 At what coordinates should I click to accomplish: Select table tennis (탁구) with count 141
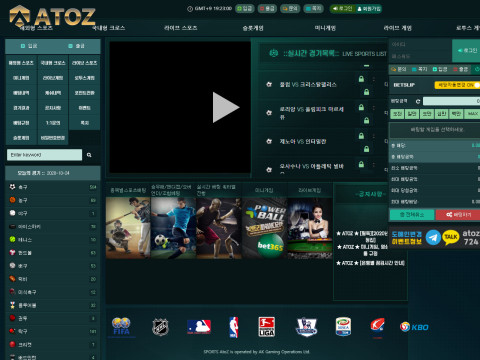pos(53,331)
